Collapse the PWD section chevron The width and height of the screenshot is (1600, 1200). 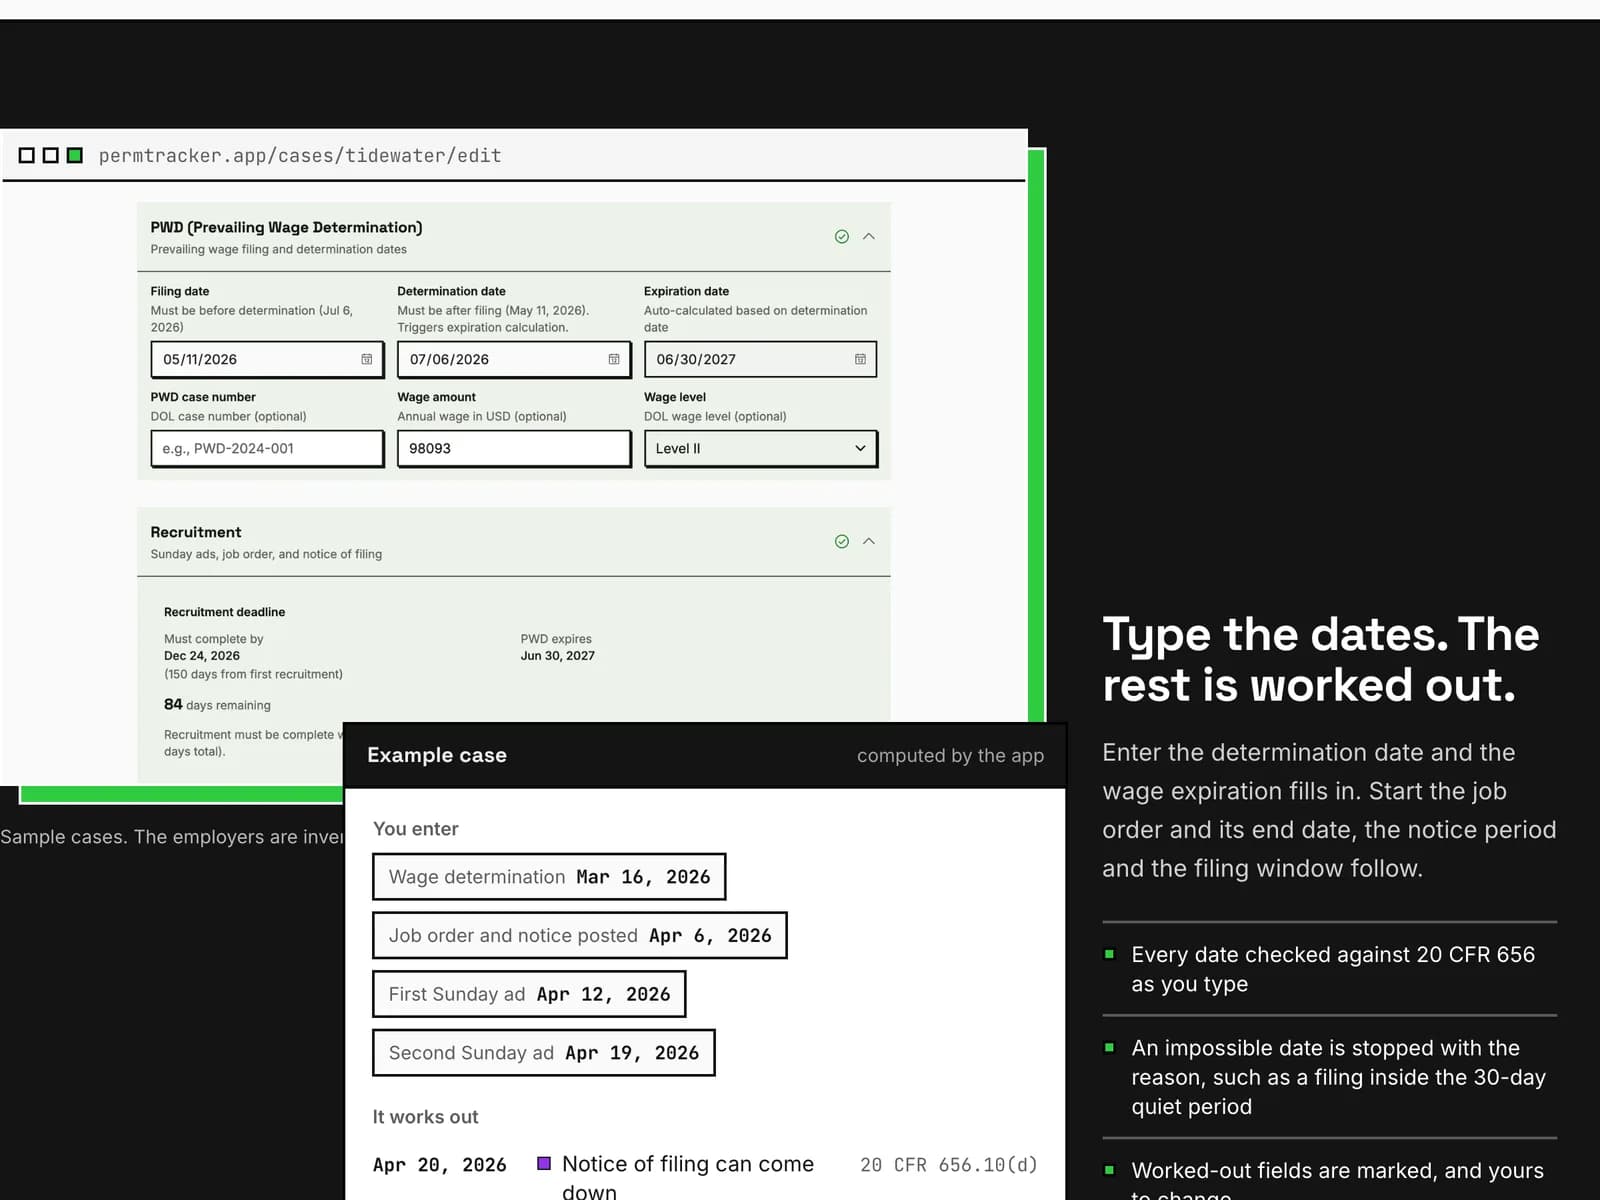[869, 237]
